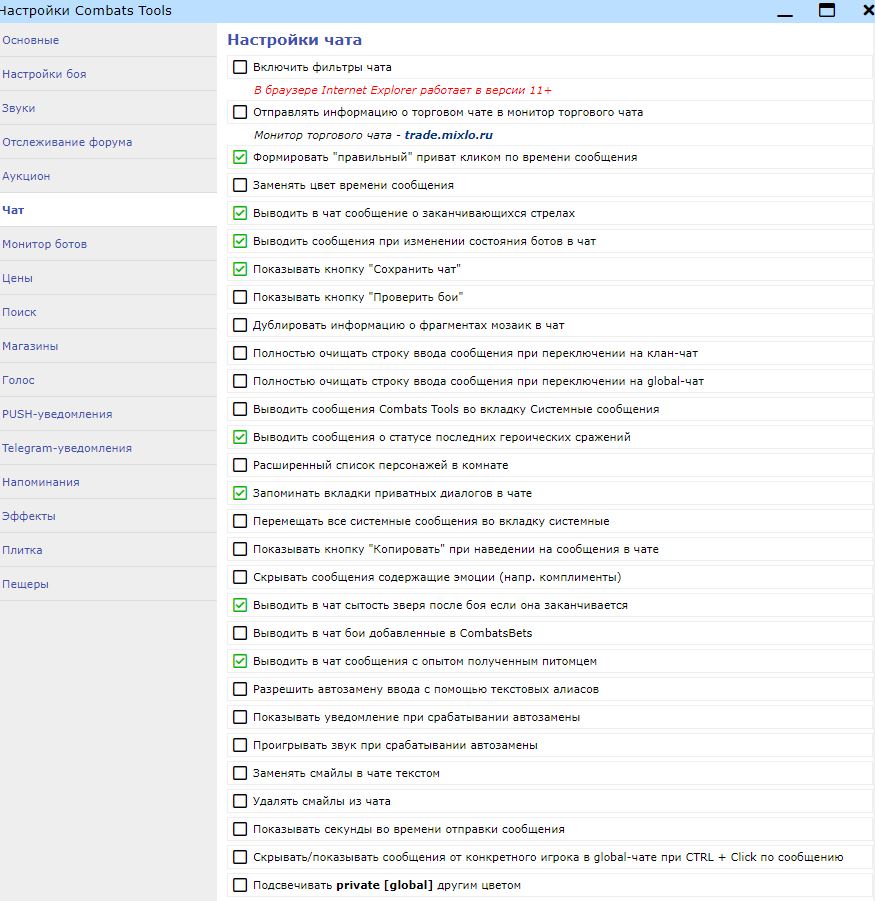Uncheck Показывать кнопку "Сохранить чат"
875x901 pixels.
[x=240, y=269]
